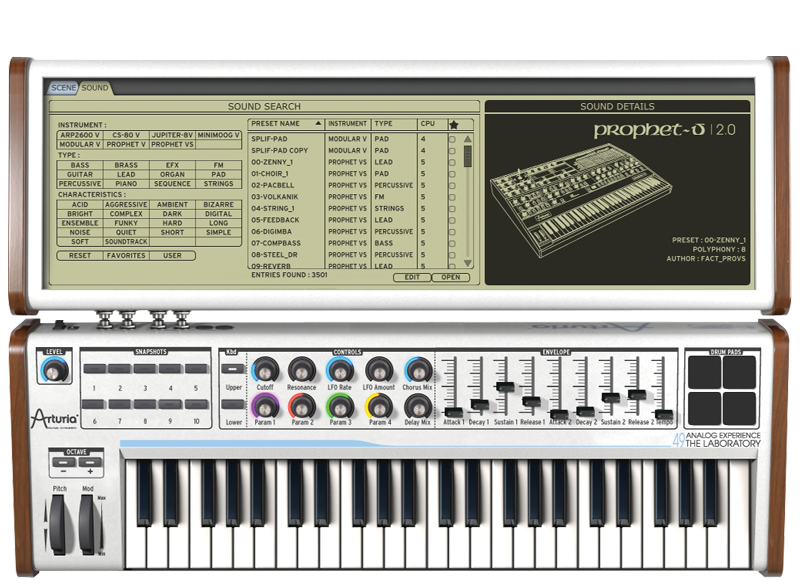Screen dimensions: 800x585
Task: Click the Arturia logo on the keyboard
Action: (x=55, y=419)
